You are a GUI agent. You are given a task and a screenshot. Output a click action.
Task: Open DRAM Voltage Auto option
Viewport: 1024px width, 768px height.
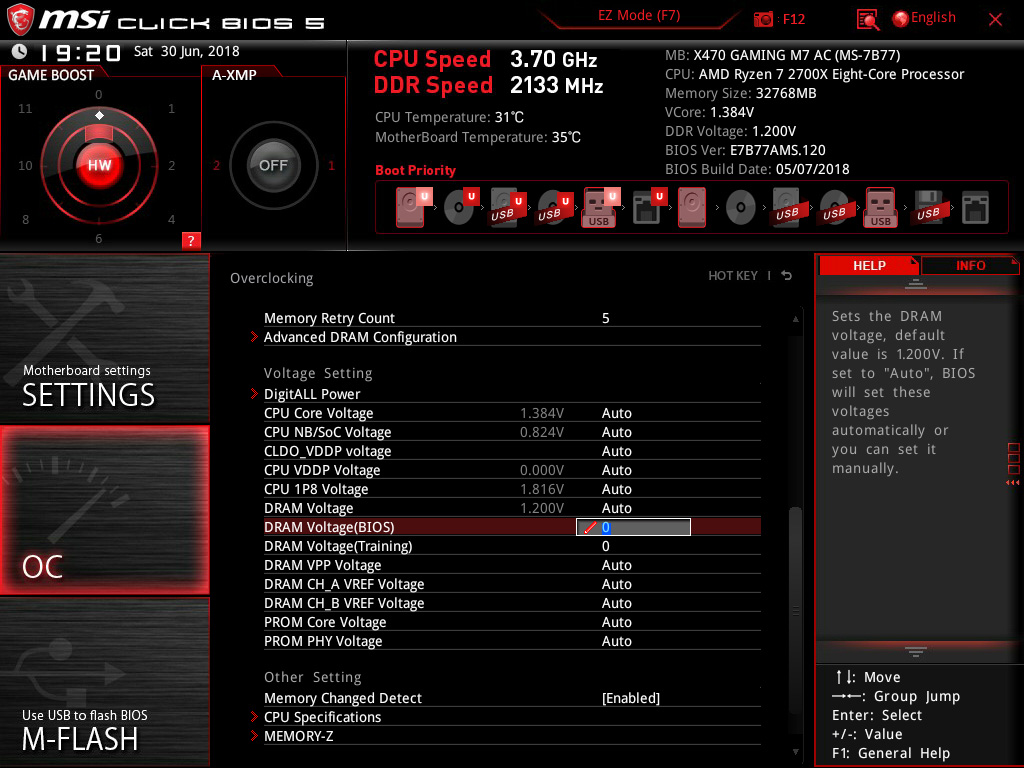click(x=616, y=508)
